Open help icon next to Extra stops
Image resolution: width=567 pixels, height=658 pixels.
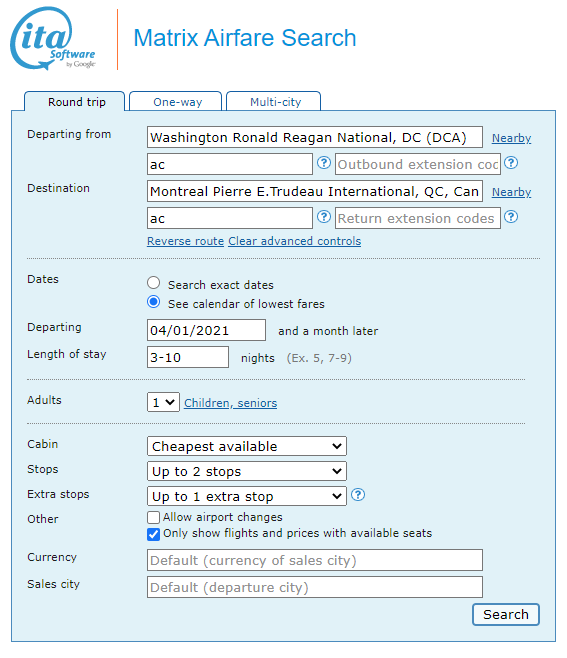click(358, 495)
